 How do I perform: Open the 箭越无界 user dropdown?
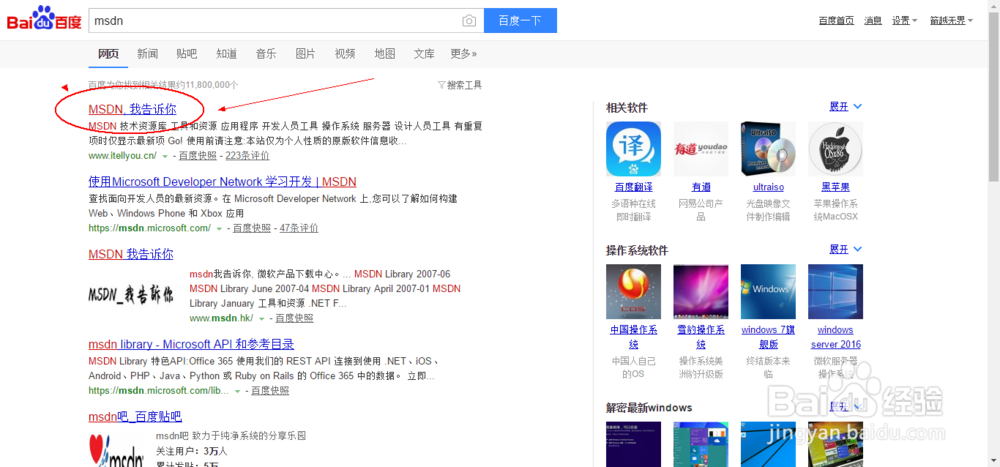coord(951,20)
